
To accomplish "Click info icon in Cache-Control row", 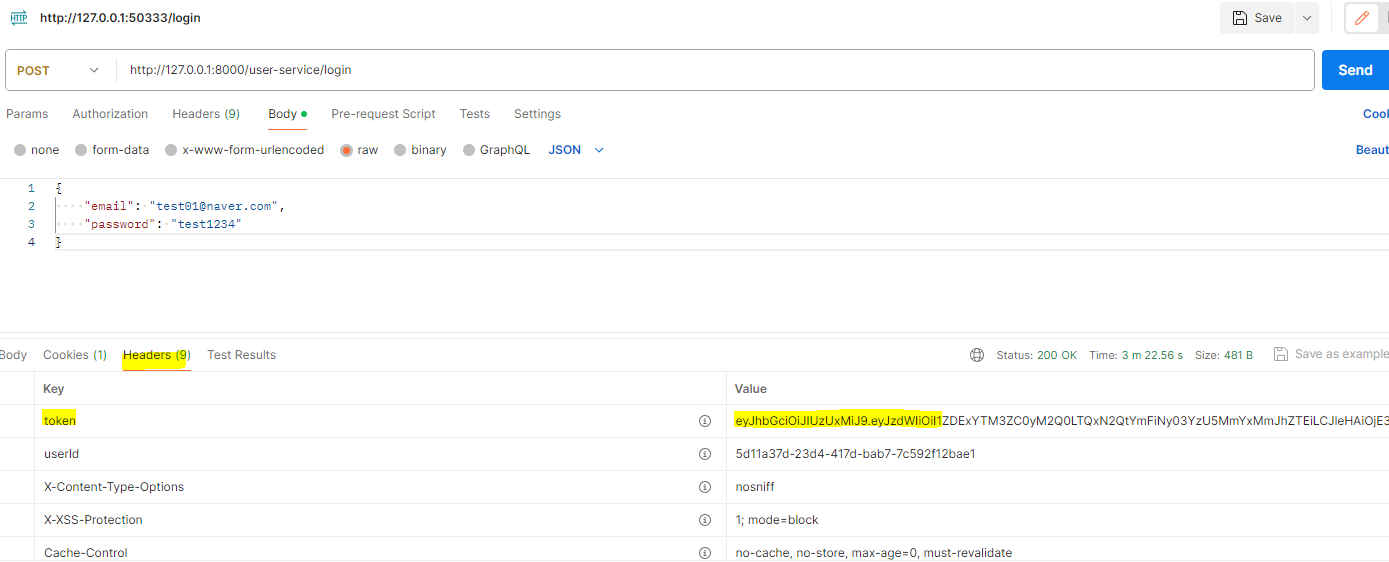I will point(705,553).
